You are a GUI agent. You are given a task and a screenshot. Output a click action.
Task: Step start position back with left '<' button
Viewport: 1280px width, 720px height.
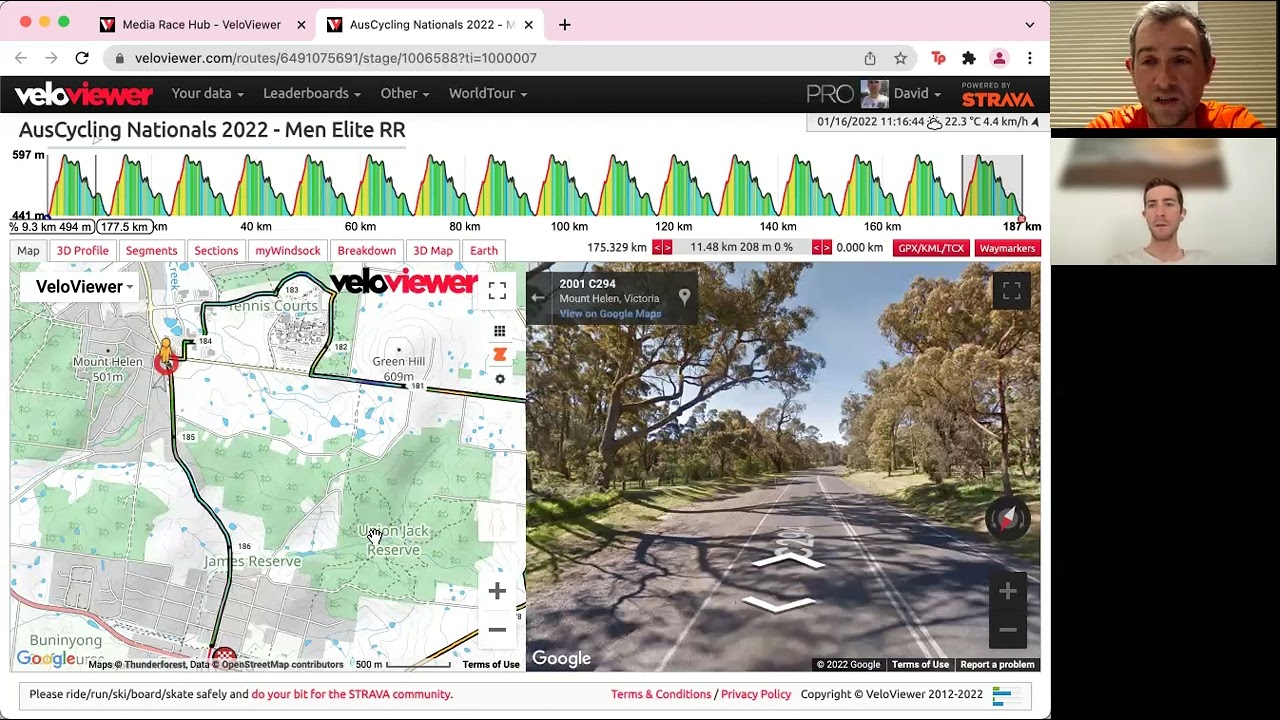(657, 248)
